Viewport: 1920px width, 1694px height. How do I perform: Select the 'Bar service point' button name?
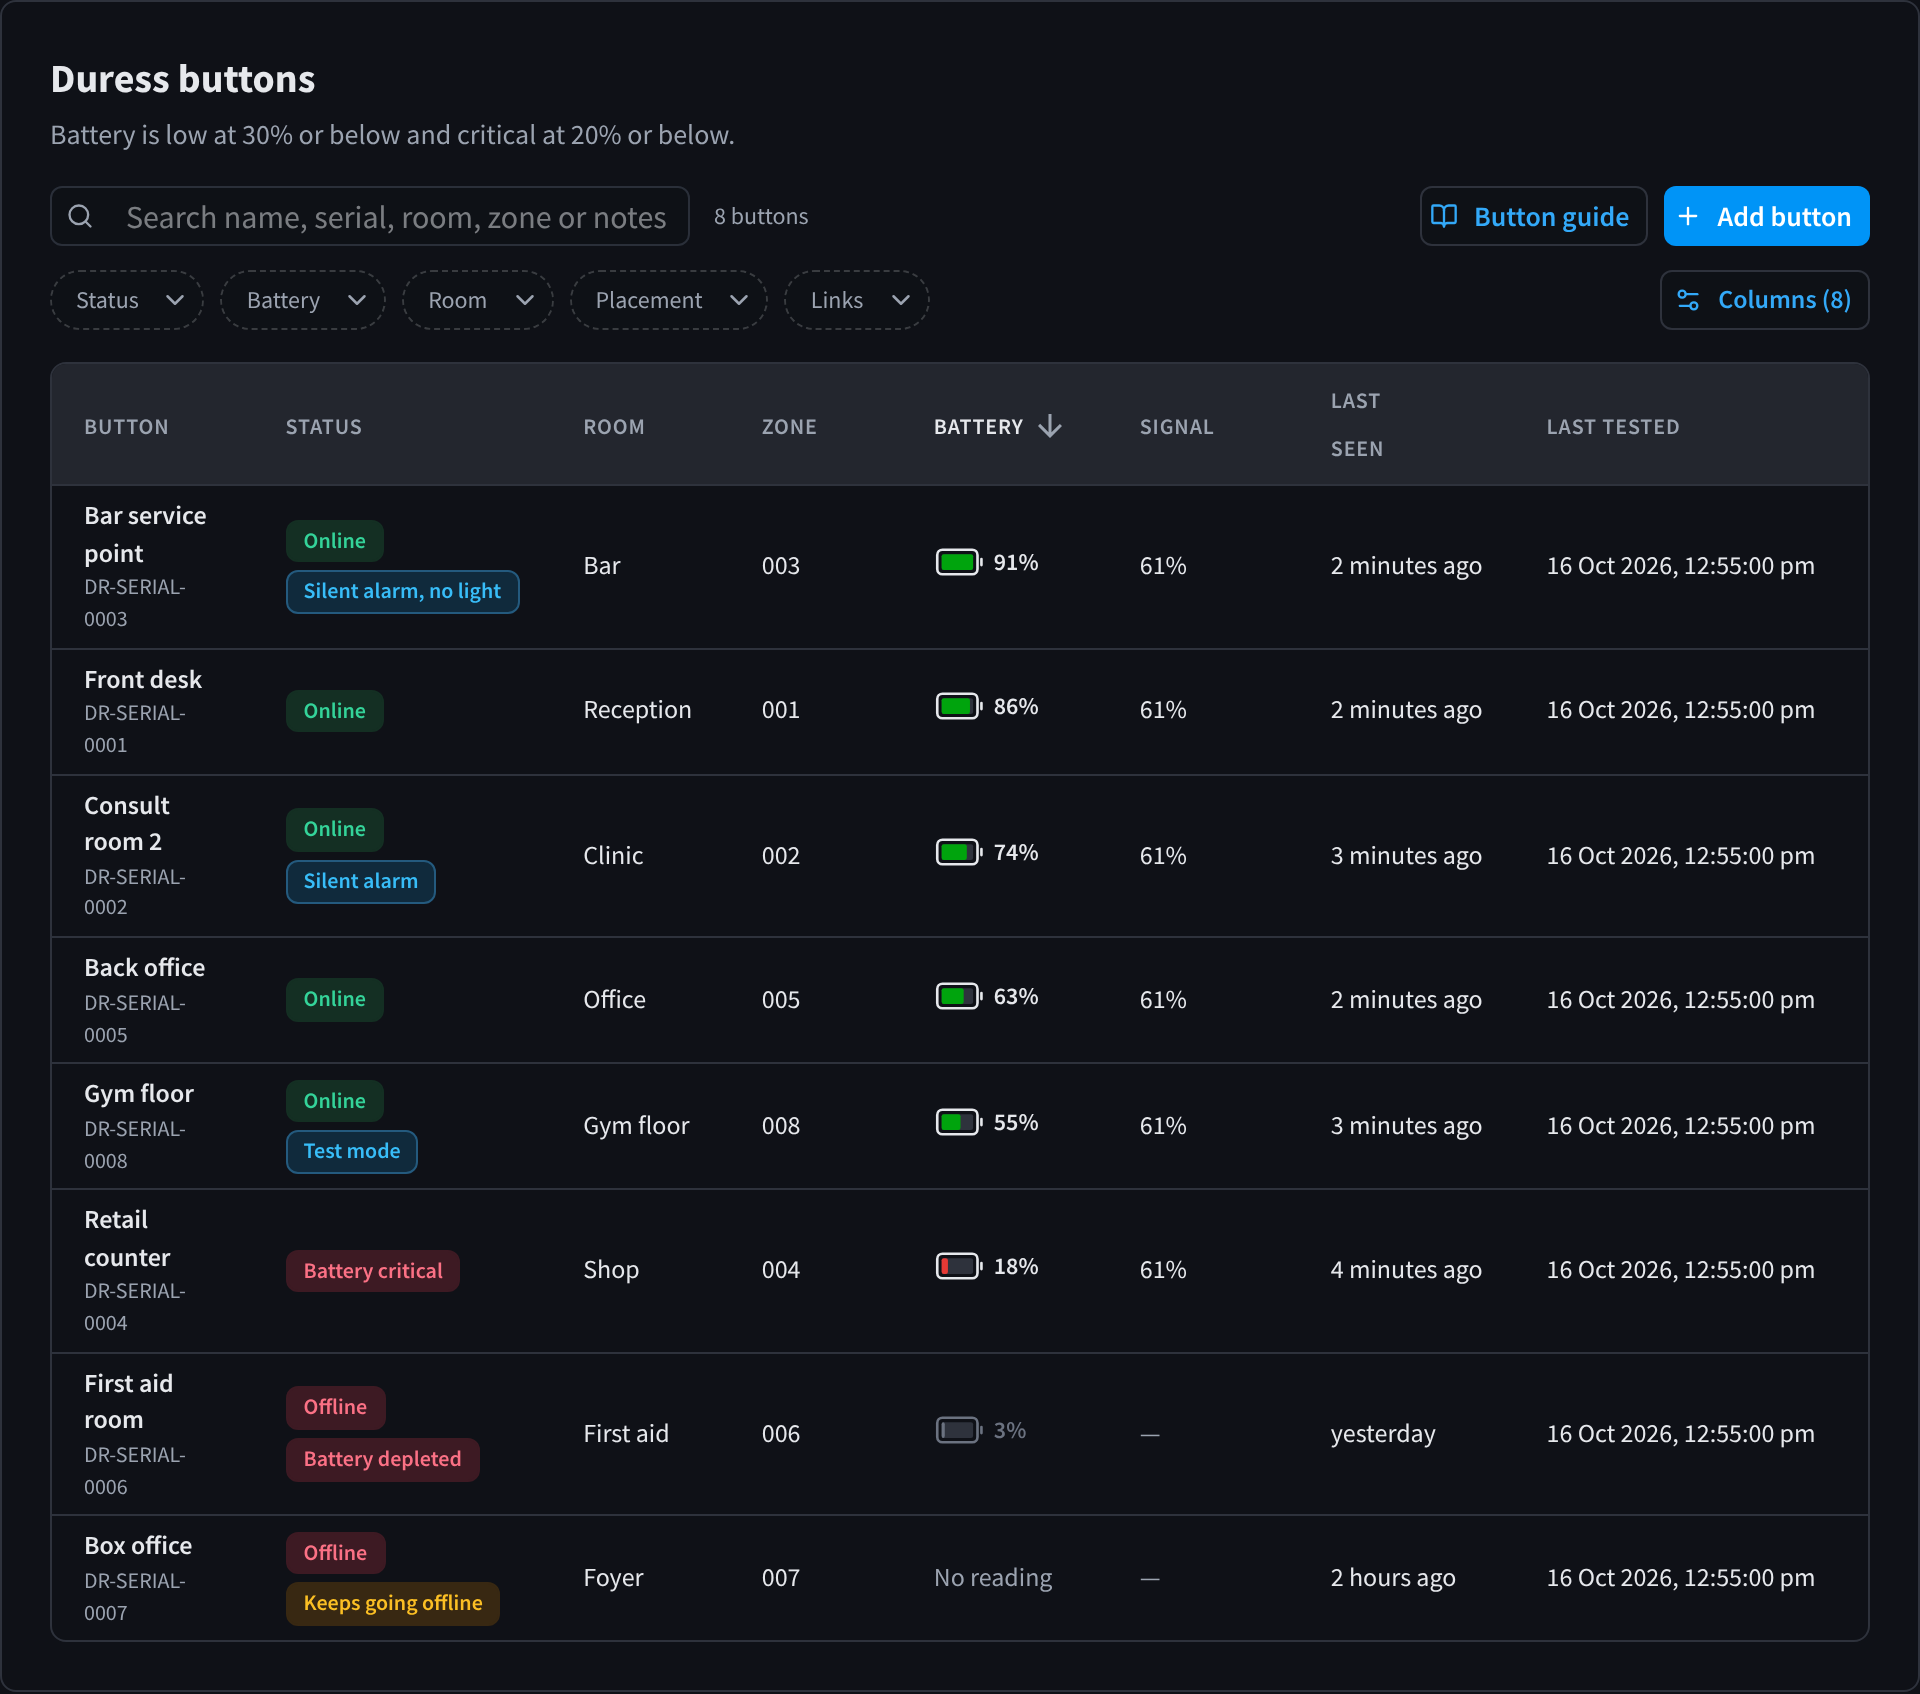(145, 534)
